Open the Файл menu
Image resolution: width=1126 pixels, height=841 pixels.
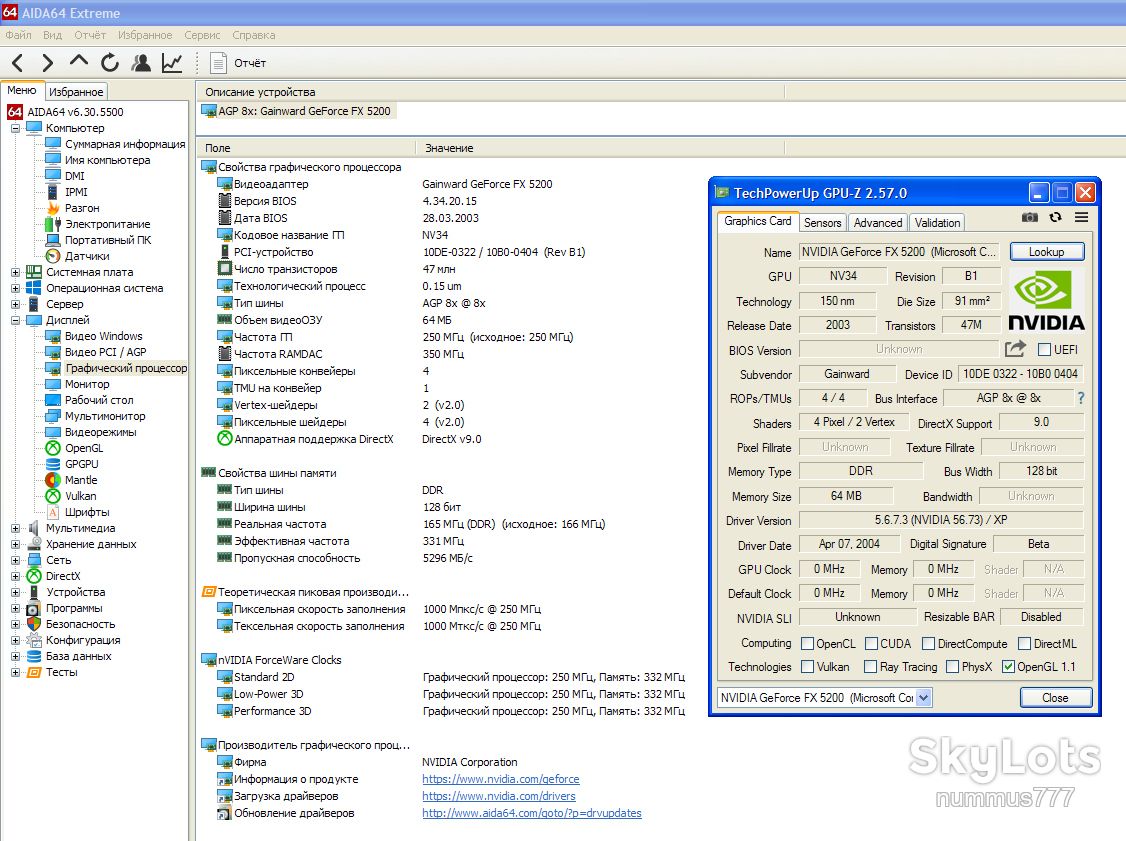pos(18,35)
